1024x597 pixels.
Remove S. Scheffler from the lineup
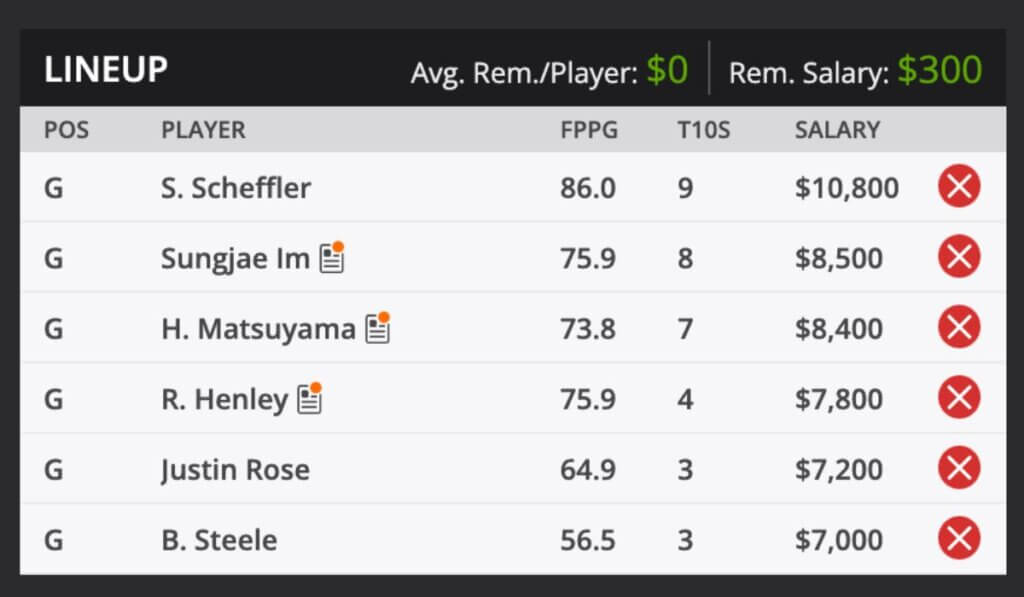960,187
